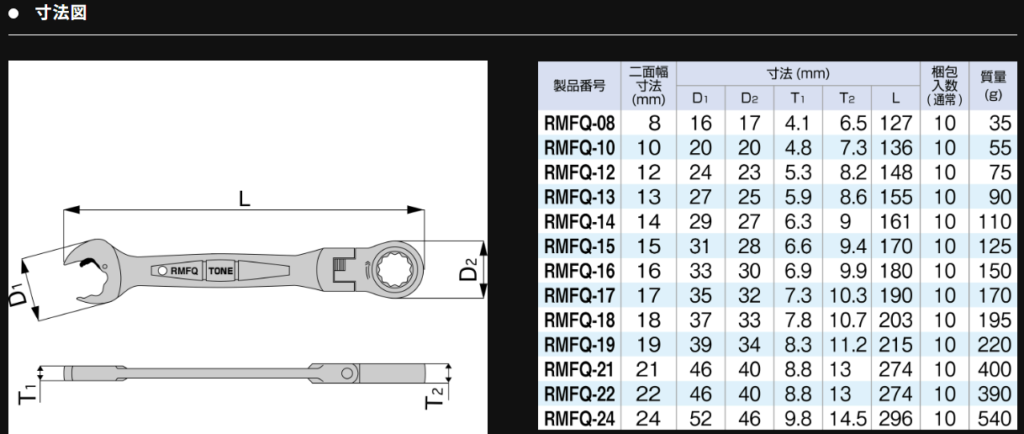Click the RMFQ-15 product number
This screenshot has height=434, width=1024.
point(579,246)
